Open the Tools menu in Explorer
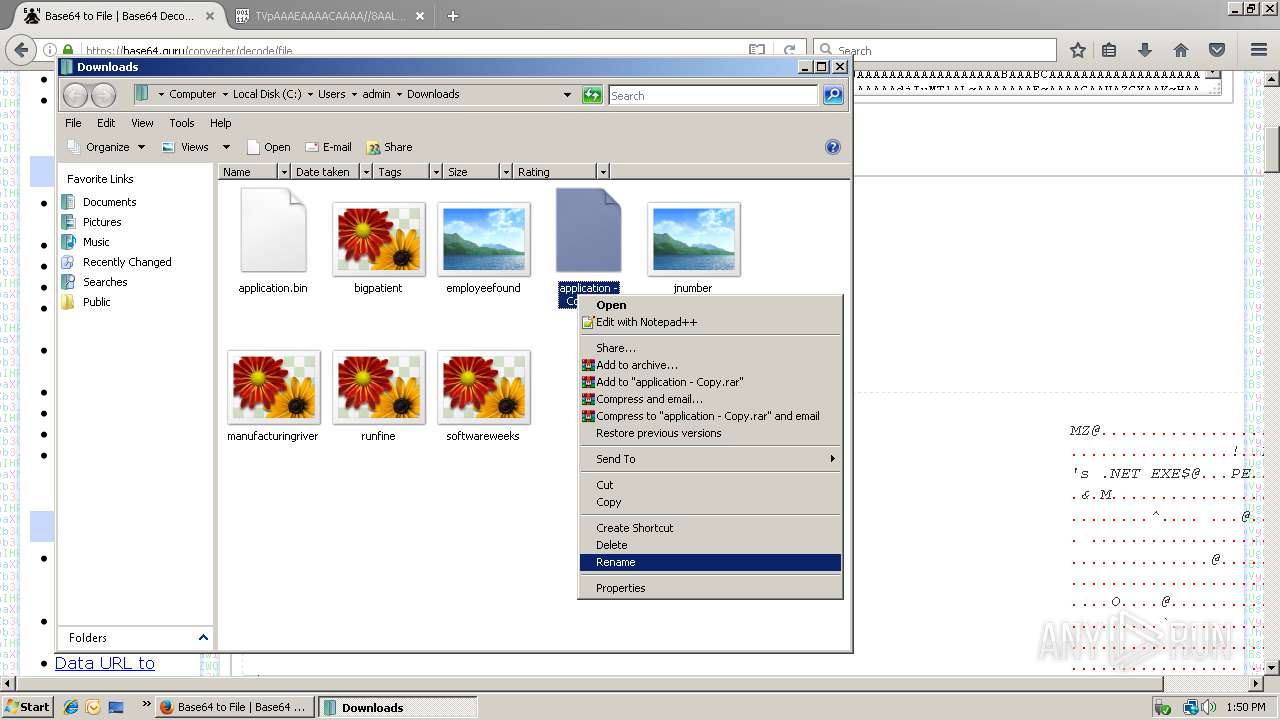 [x=182, y=123]
